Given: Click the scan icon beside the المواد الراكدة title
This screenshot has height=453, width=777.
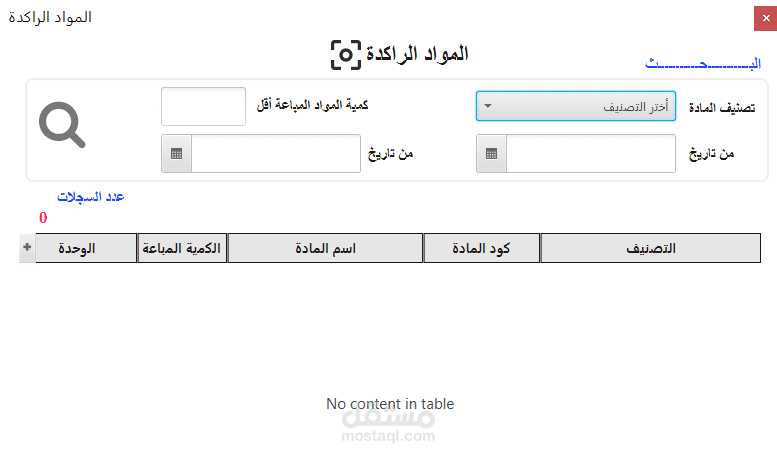Looking at the screenshot, I should click(x=345, y=55).
